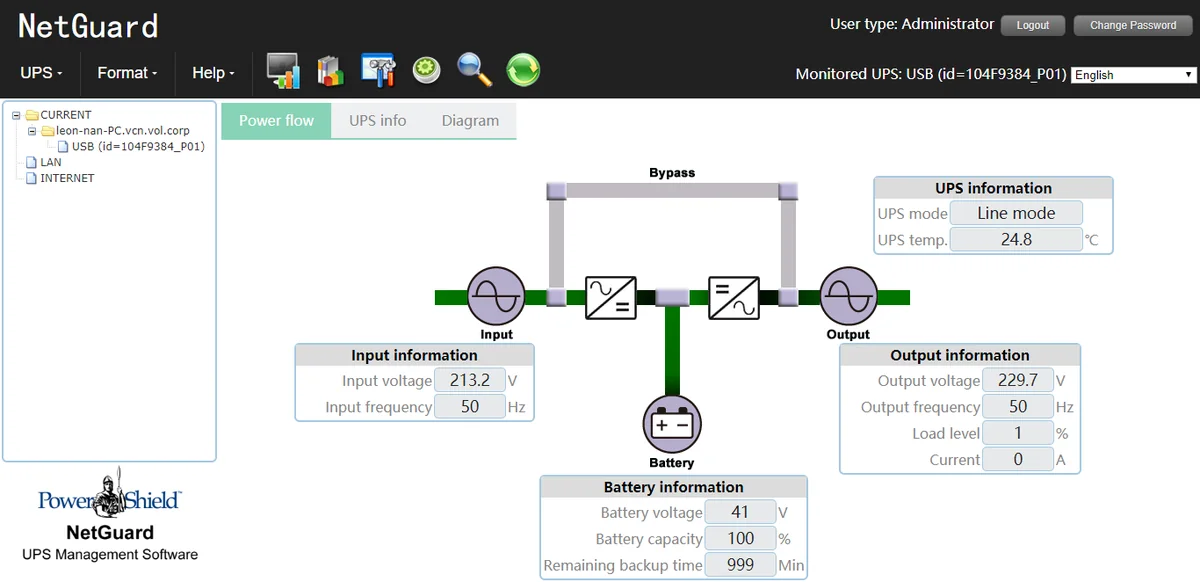Click the inverter DC-to-AC converter icon
Image resolution: width=1200 pixels, height=582 pixels.
click(734, 297)
